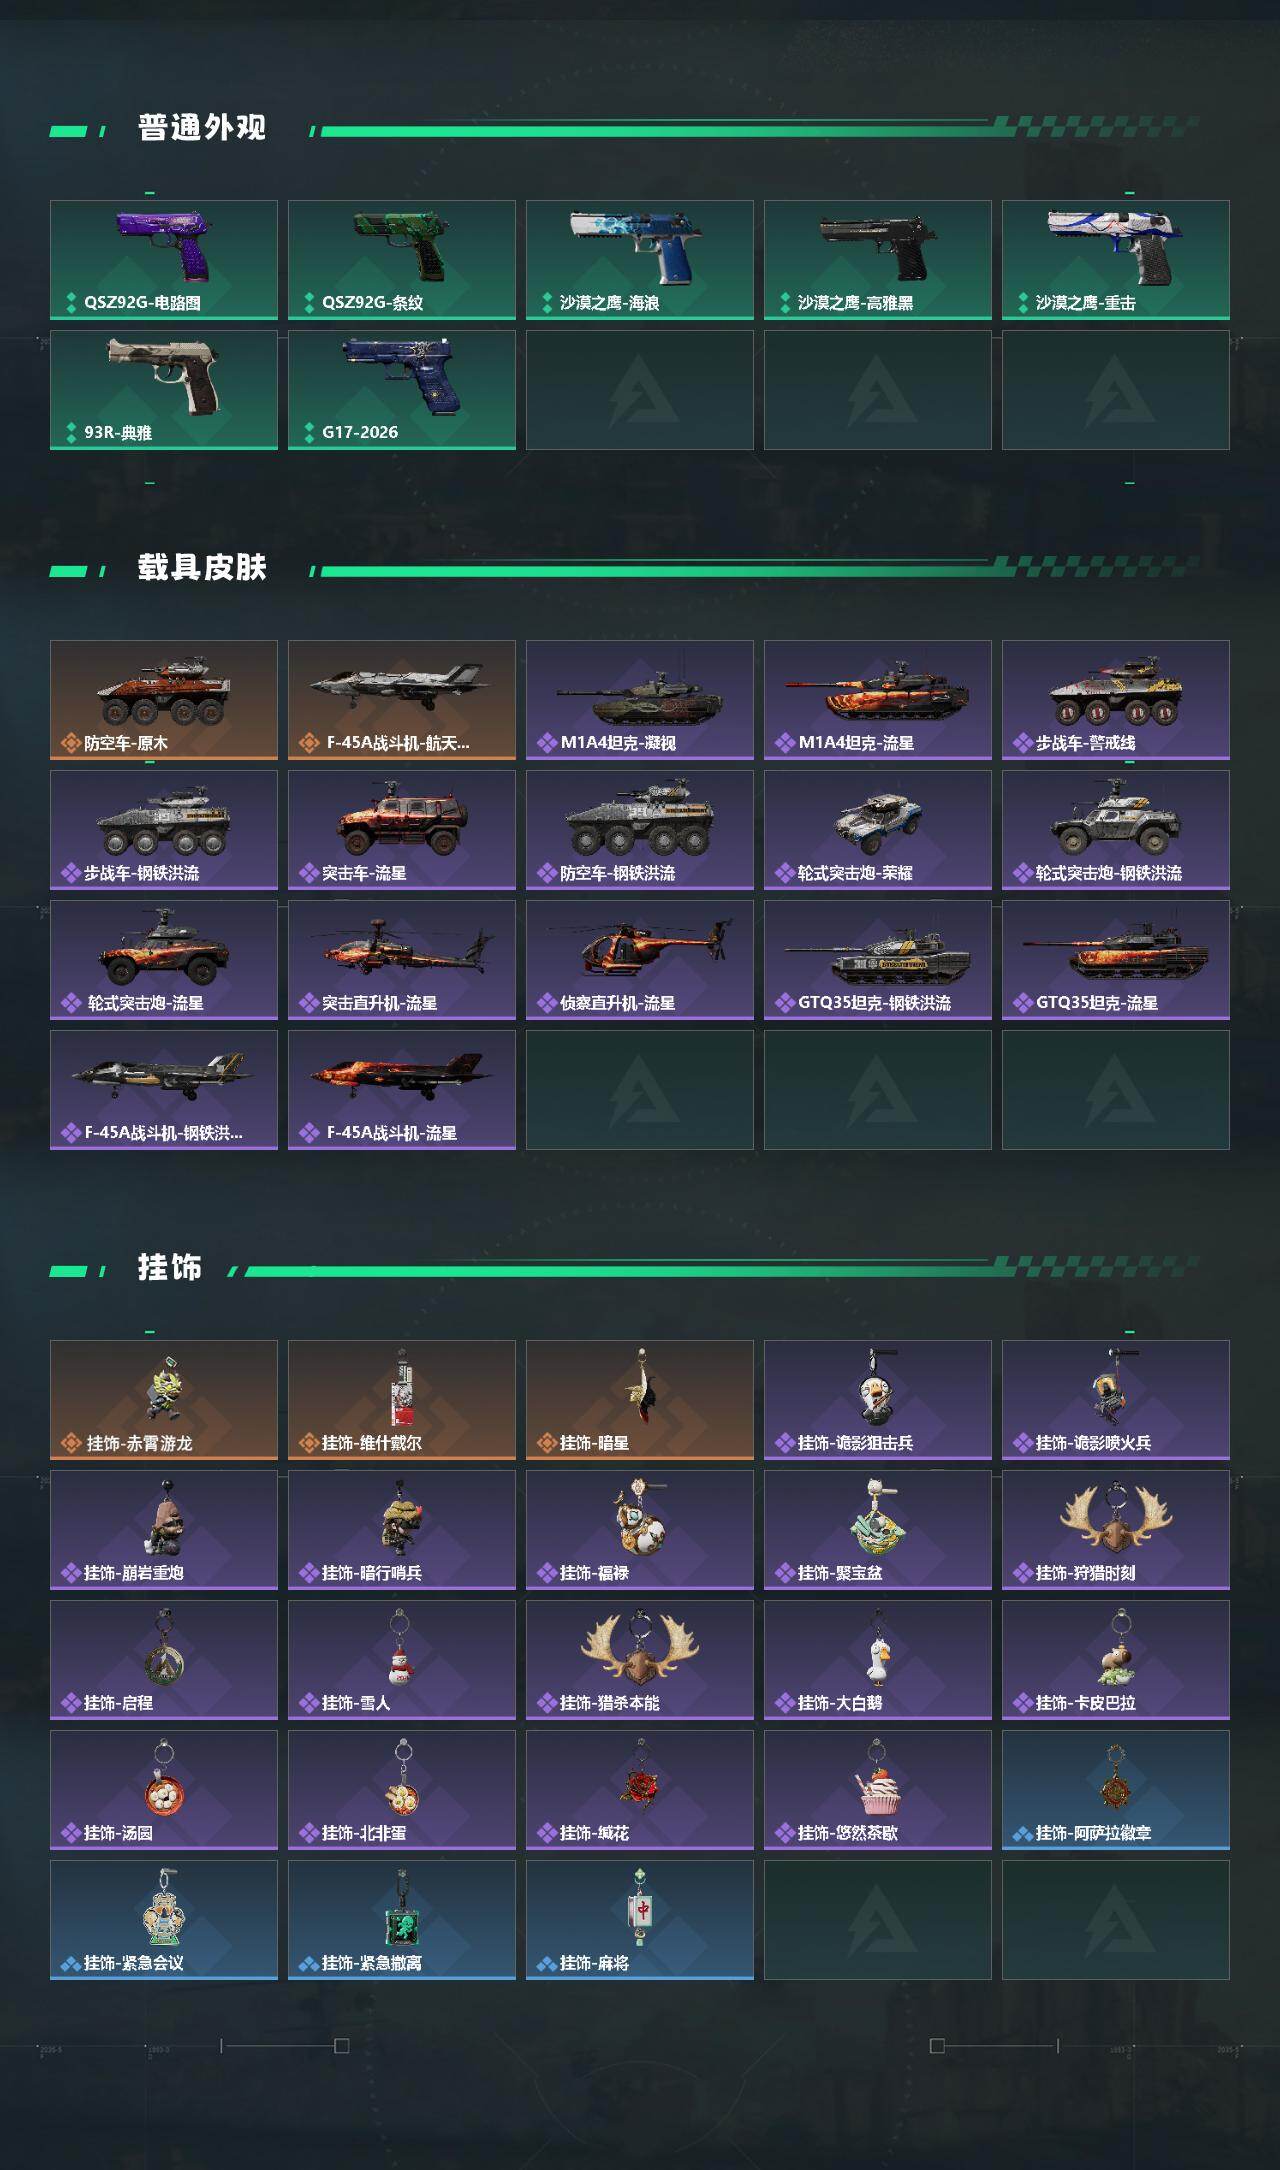
Task: Open the 沙漠之鹰-海浪 skin card
Action: pos(640,260)
